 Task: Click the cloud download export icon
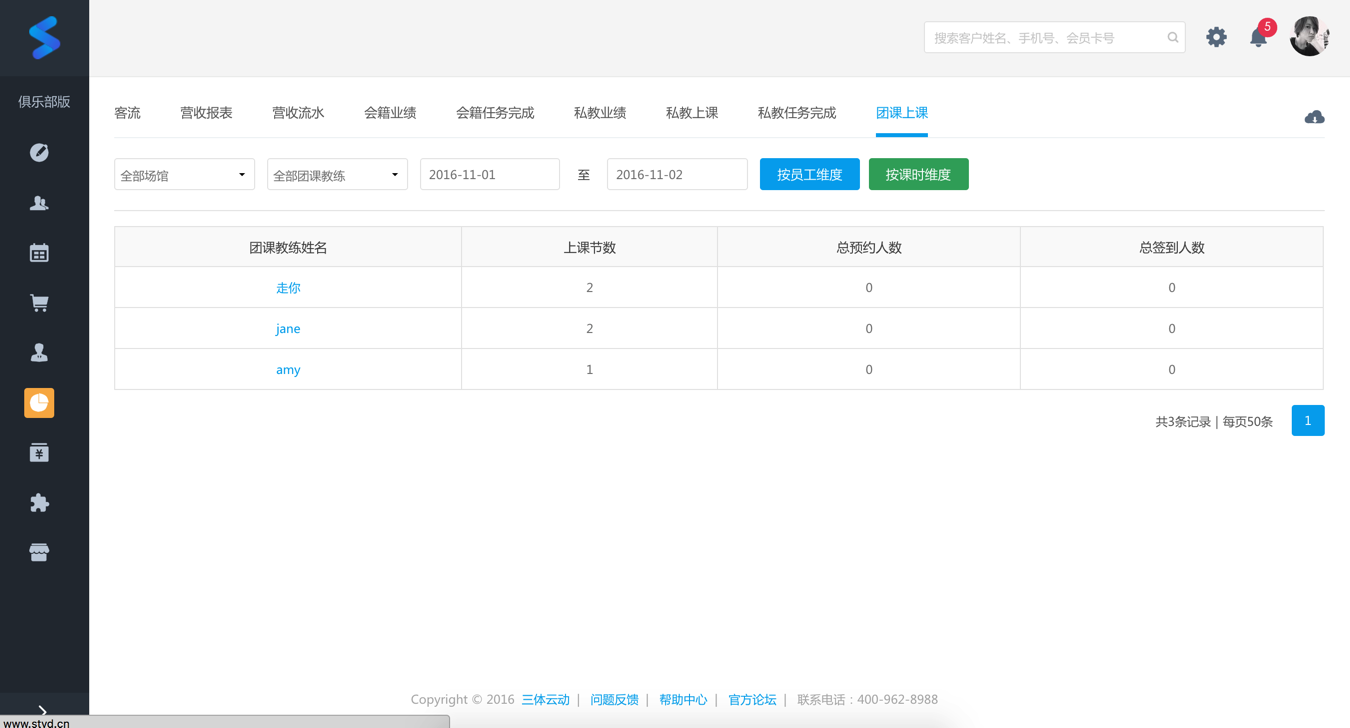coord(1314,117)
